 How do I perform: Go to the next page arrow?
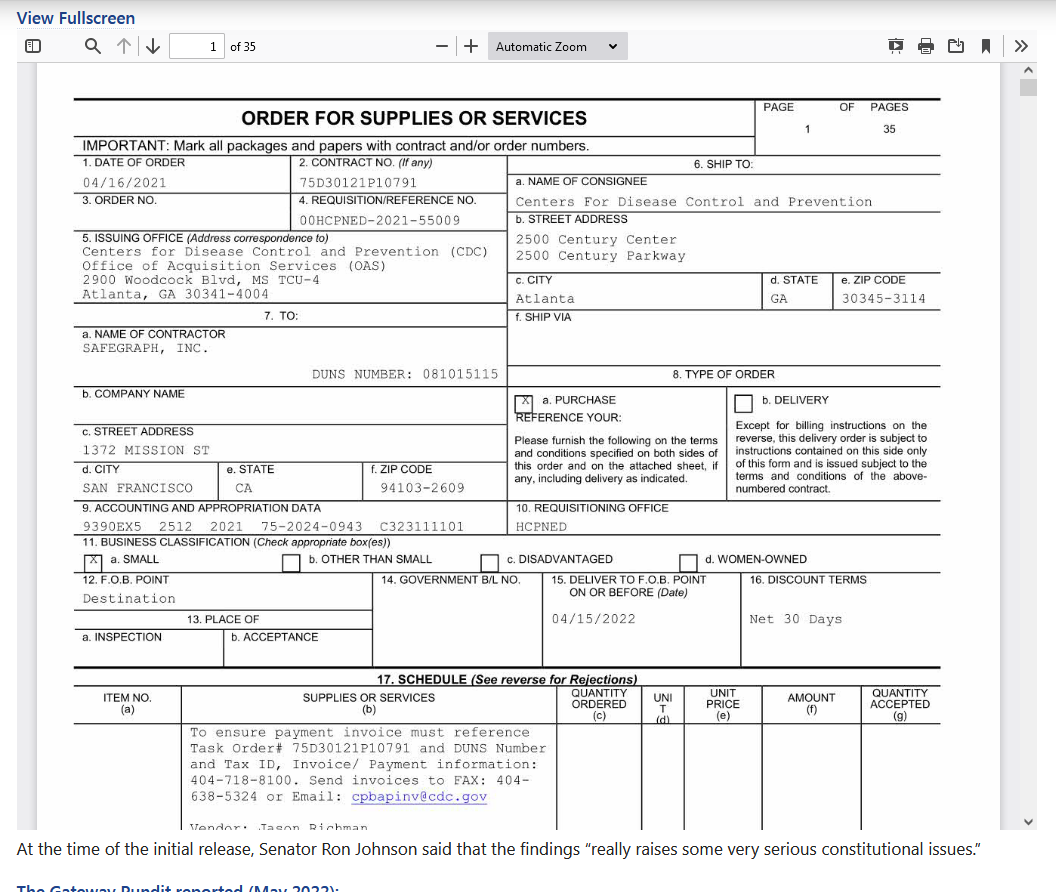tap(154, 46)
